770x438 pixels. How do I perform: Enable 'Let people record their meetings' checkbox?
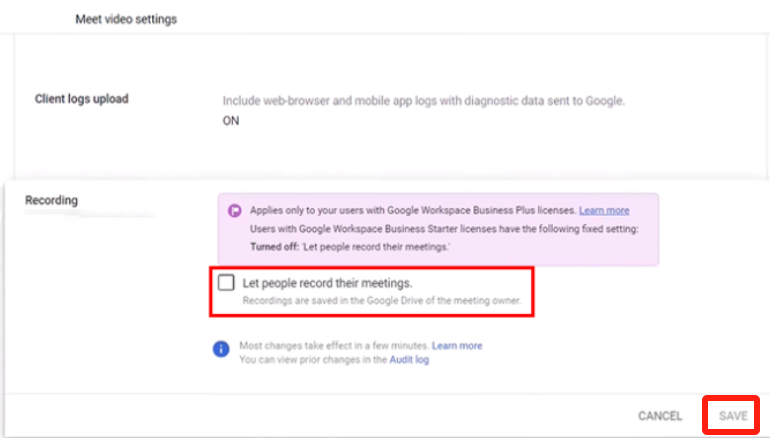coord(226,283)
